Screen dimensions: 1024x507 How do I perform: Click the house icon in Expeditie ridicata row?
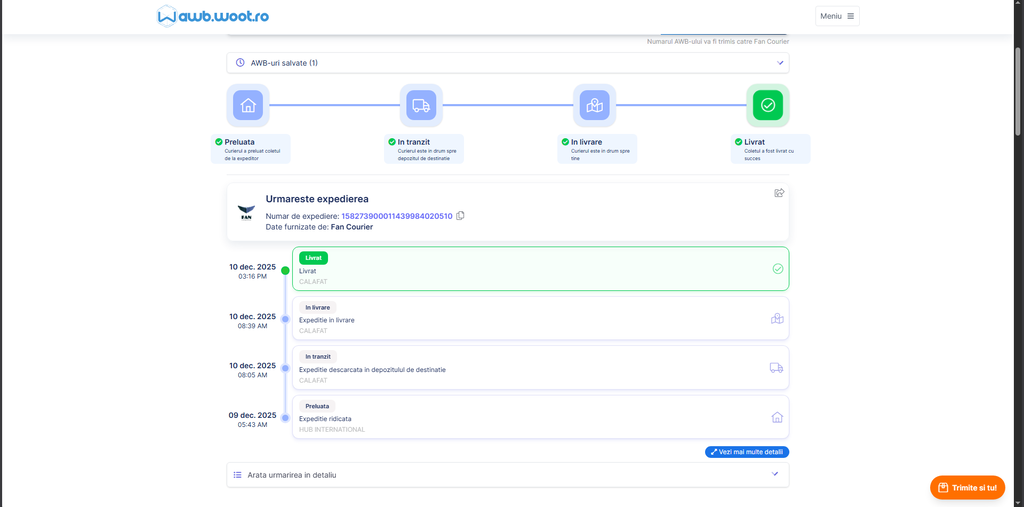point(777,417)
